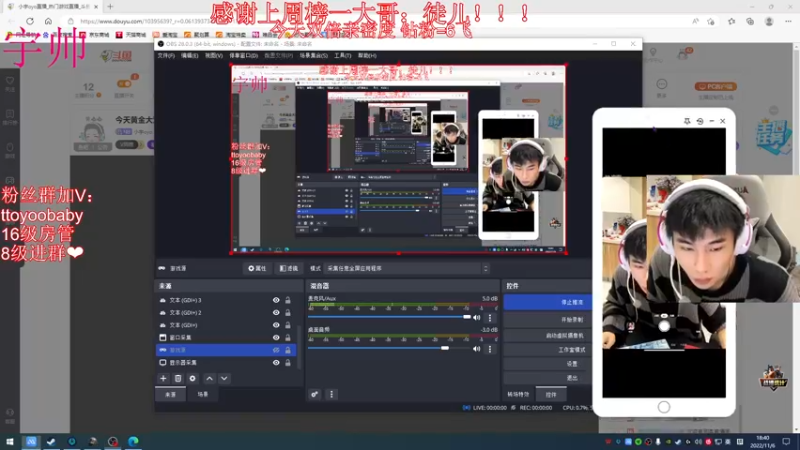Switch to the 场景 scenes tab
This screenshot has width=800, height=450.
[203, 394]
